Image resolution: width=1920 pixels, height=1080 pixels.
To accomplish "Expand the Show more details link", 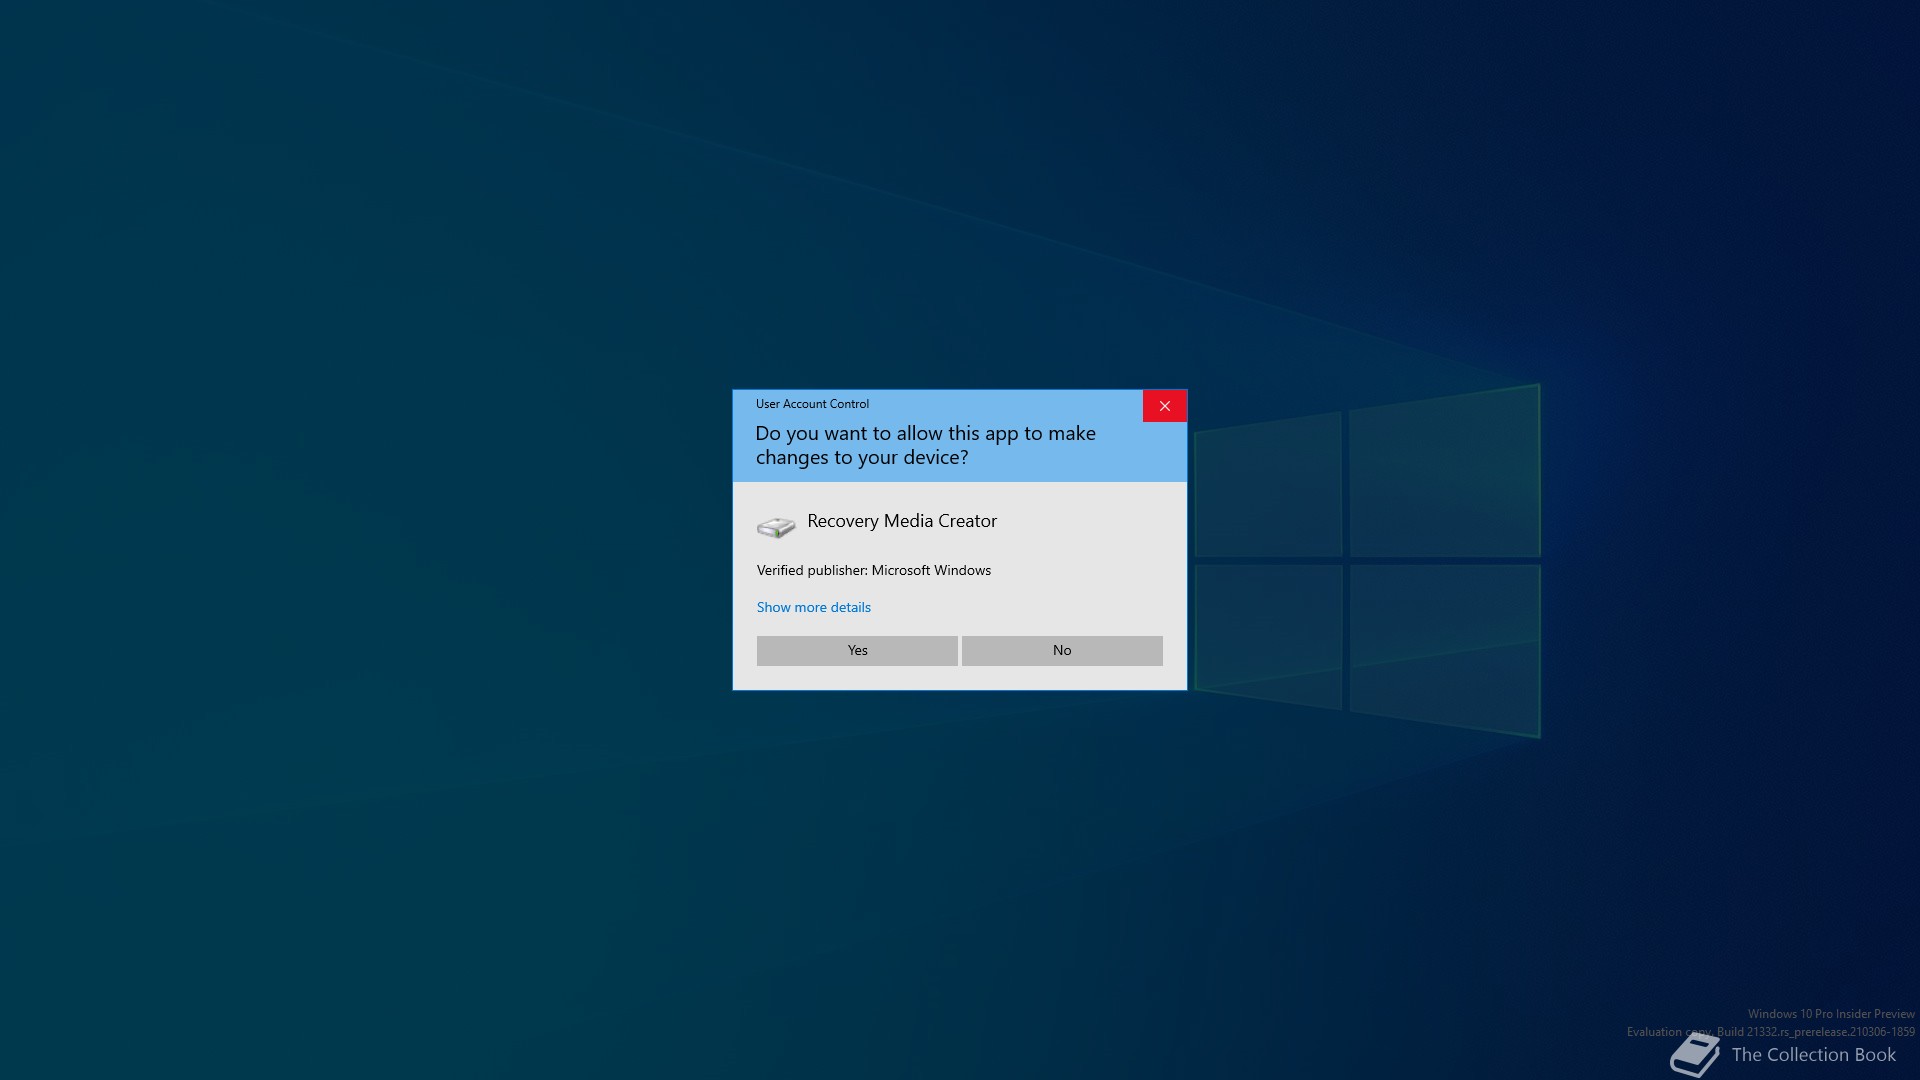I will (813, 607).
